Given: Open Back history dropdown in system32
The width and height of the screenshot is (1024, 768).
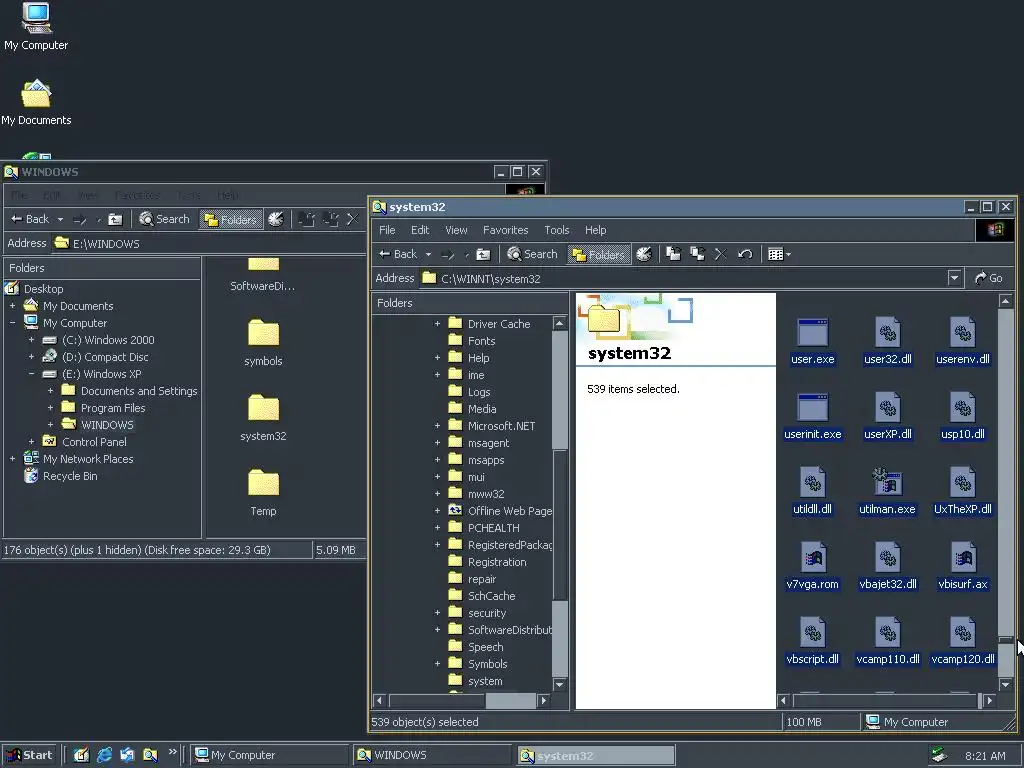Looking at the screenshot, I should pyautogui.click(x=428, y=254).
